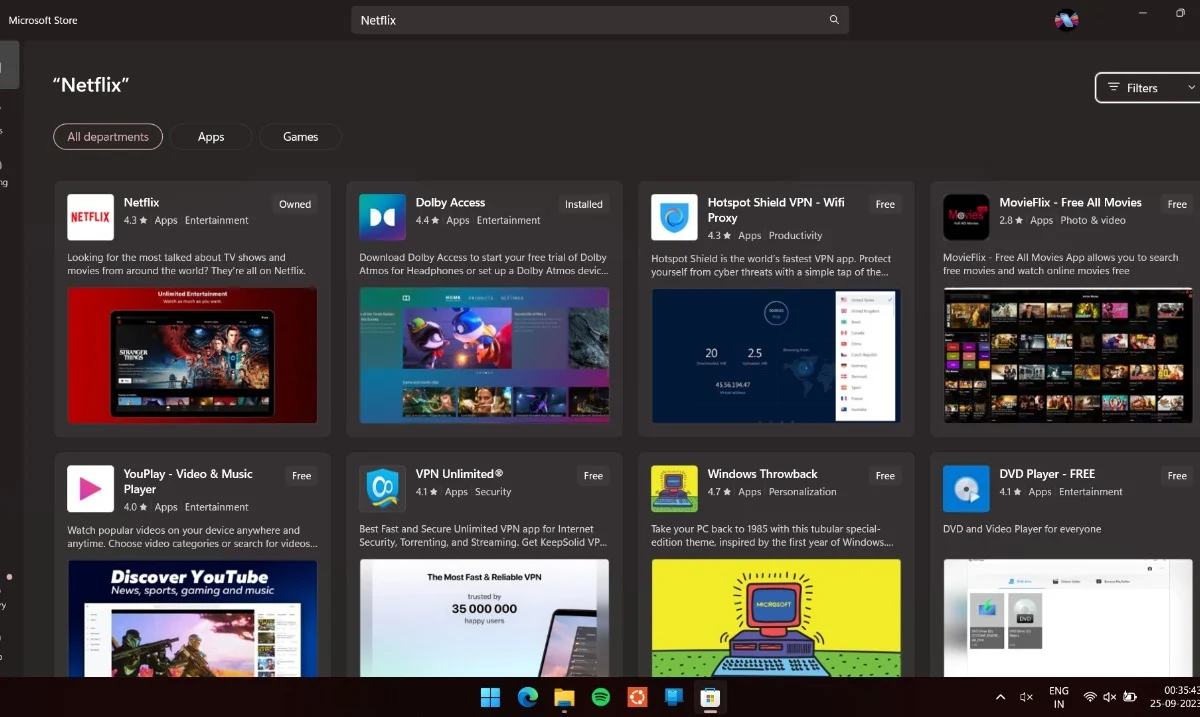Open the Netflix preview screenshot thumbnail
Image resolution: width=1200 pixels, height=717 pixels.
pos(192,355)
